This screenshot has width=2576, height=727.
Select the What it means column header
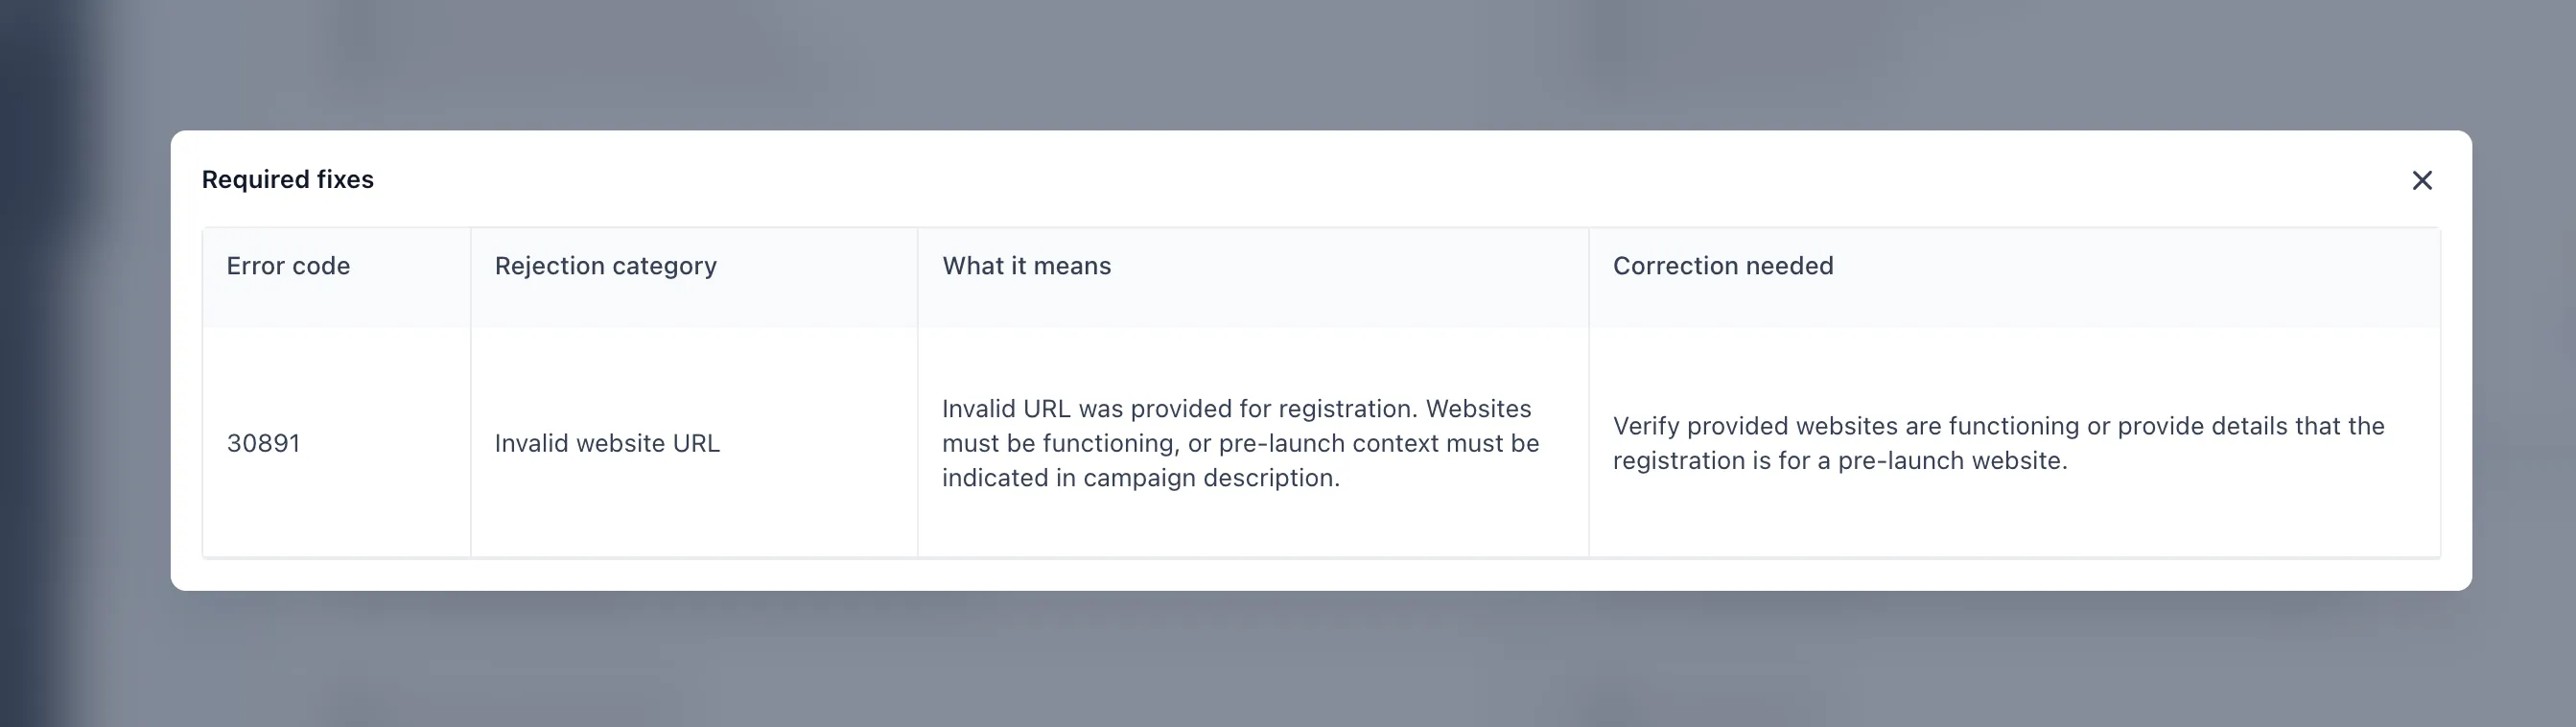point(1026,266)
